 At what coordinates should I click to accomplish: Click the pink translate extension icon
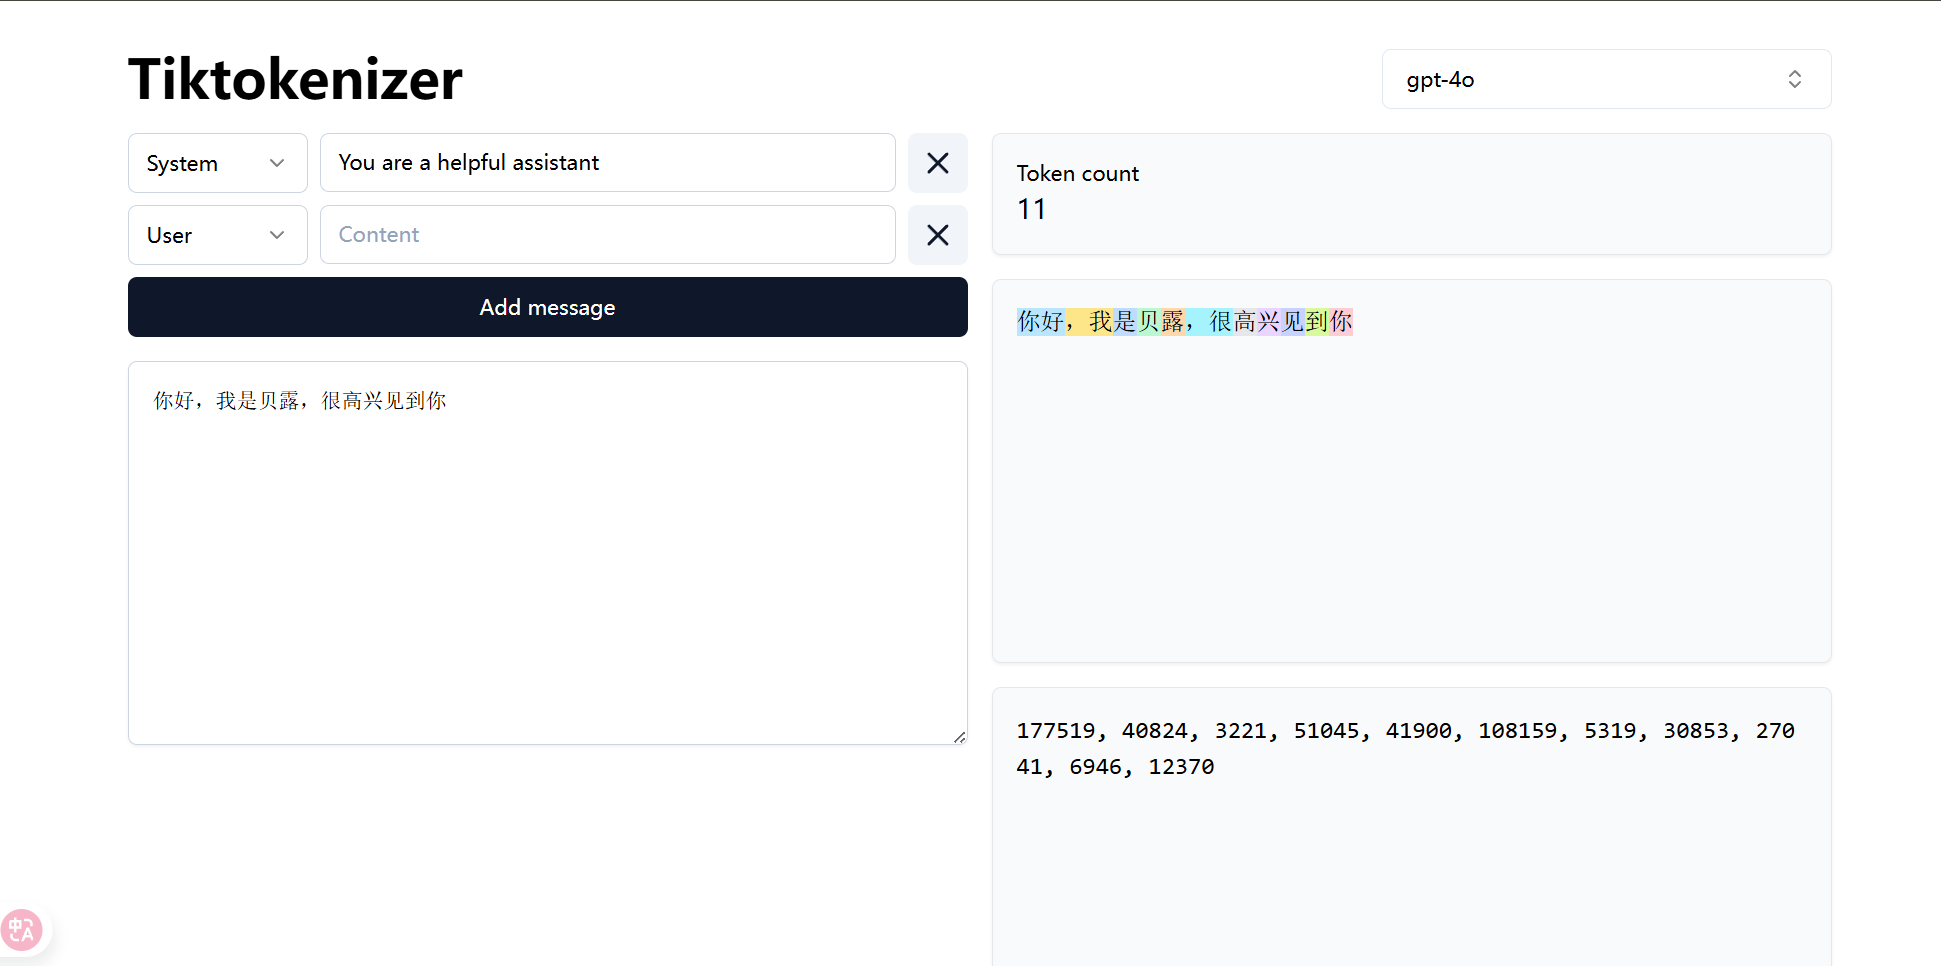(x=21, y=930)
